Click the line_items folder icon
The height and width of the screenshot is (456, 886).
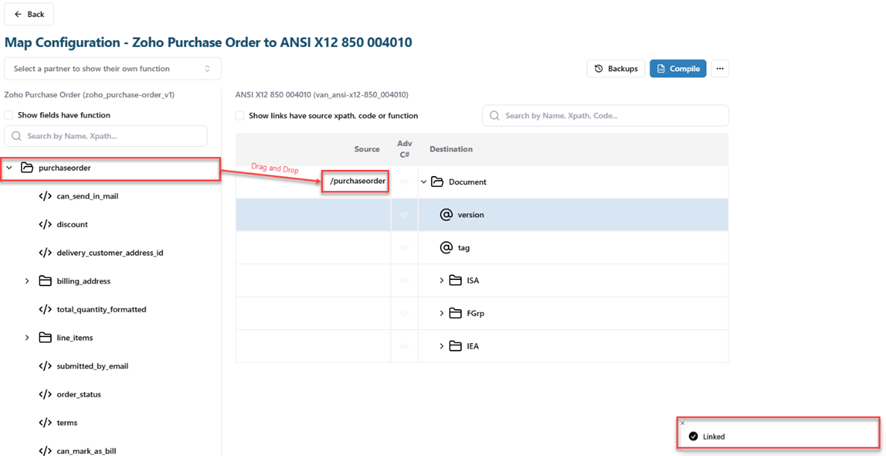click(x=45, y=338)
